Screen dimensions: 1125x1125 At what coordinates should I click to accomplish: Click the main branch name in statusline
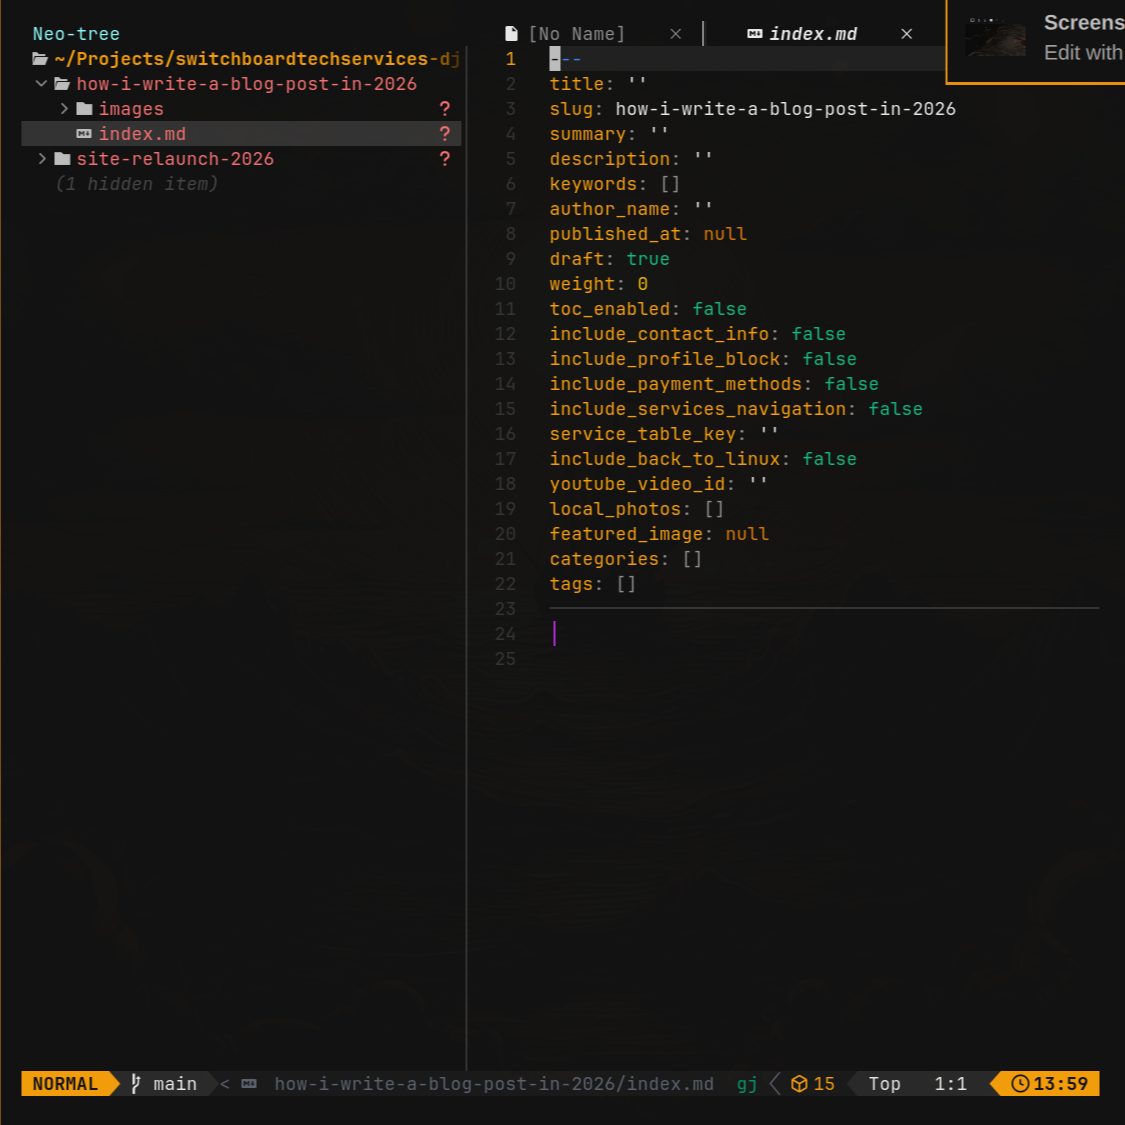coord(175,1083)
